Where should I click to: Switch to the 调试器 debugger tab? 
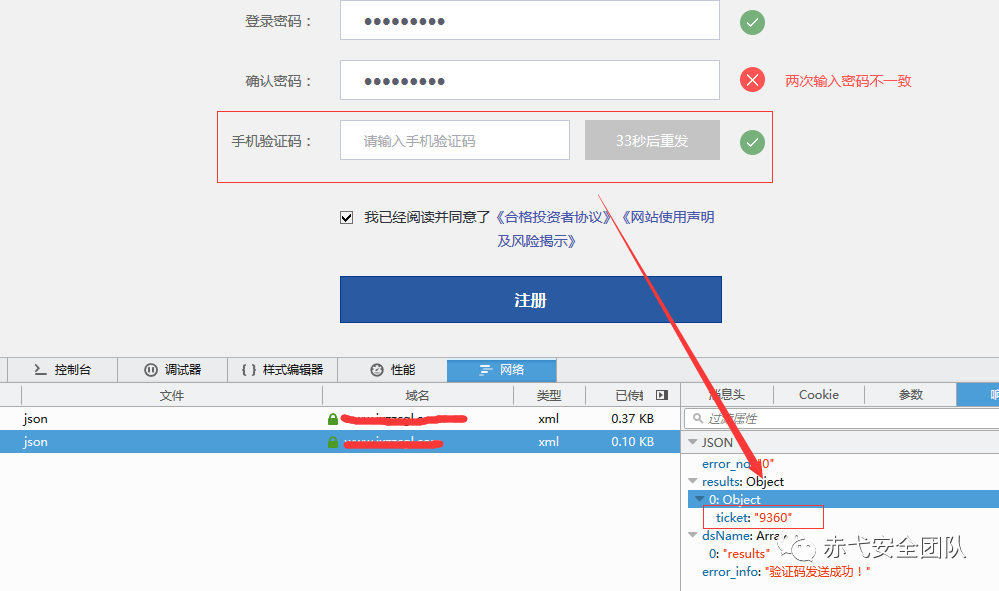point(173,369)
